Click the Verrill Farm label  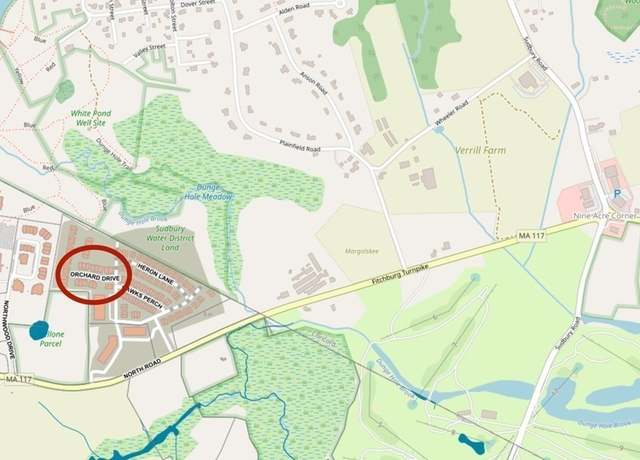(x=480, y=150)
